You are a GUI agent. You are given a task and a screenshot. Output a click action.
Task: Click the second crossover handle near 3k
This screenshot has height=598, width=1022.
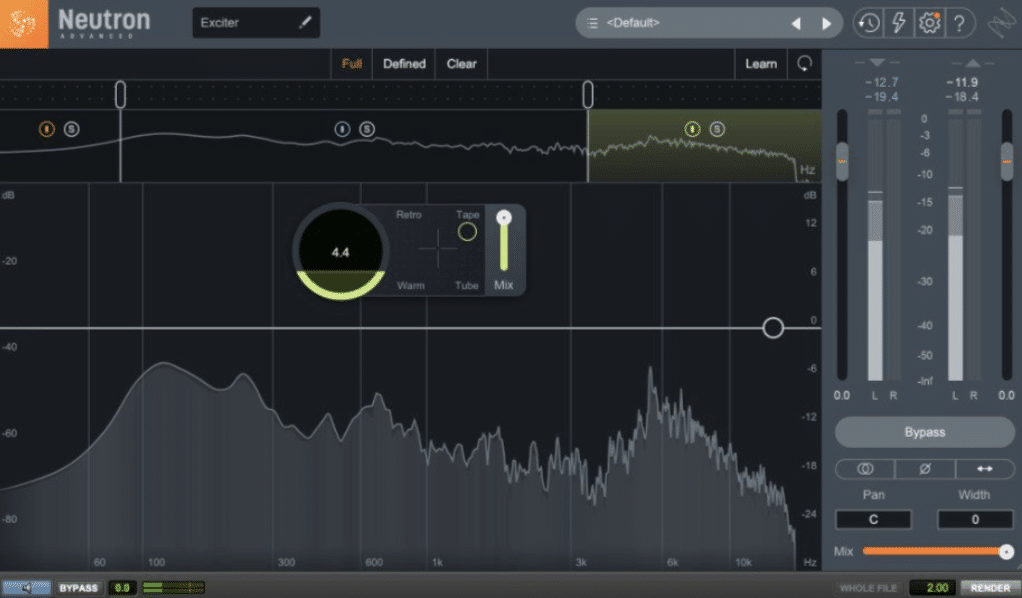[x=588, y=95]
